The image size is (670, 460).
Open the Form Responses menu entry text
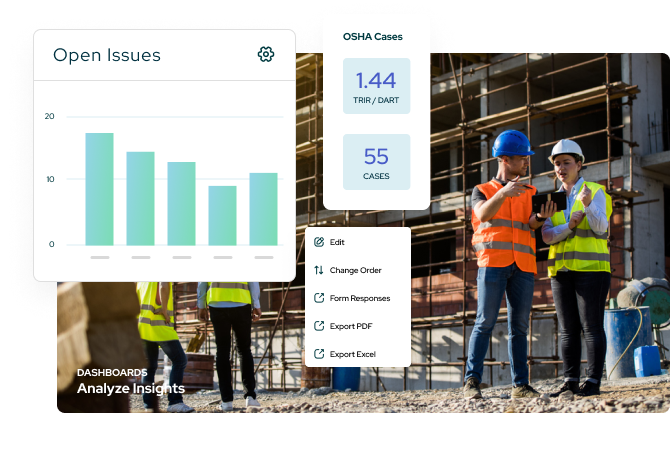(x=360, y=298)
